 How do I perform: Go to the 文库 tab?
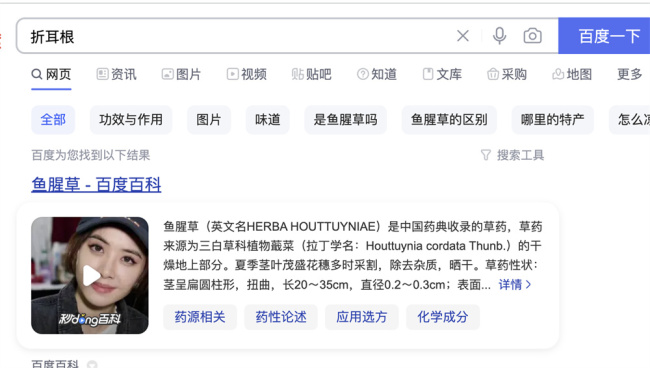click(442, 75)
